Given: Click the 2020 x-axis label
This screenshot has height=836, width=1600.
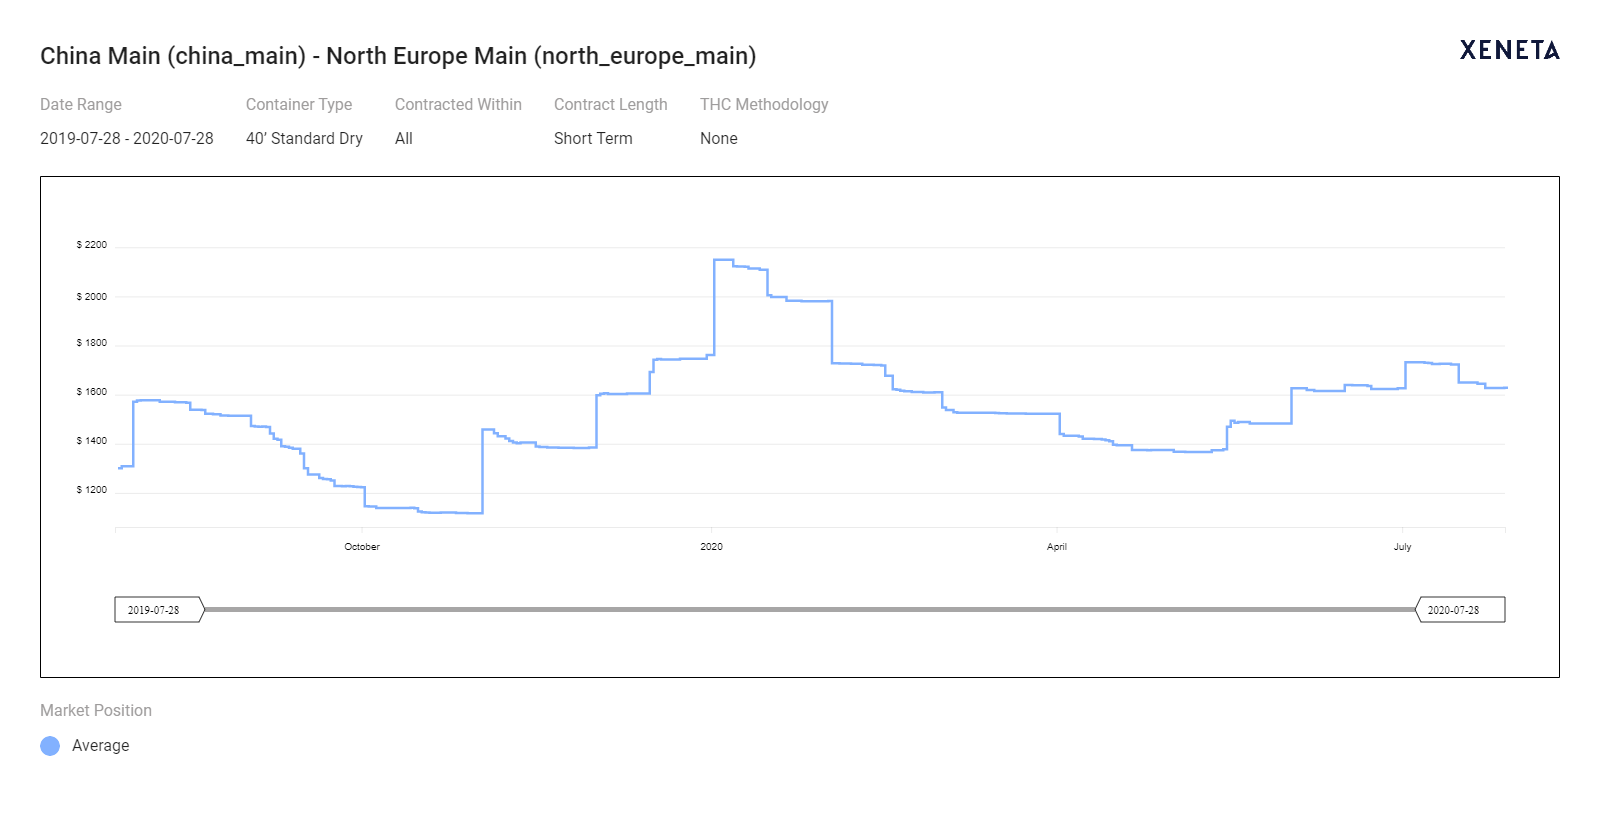Looking at the screenshot, I should pyautogui.click(x=711, y=547).
